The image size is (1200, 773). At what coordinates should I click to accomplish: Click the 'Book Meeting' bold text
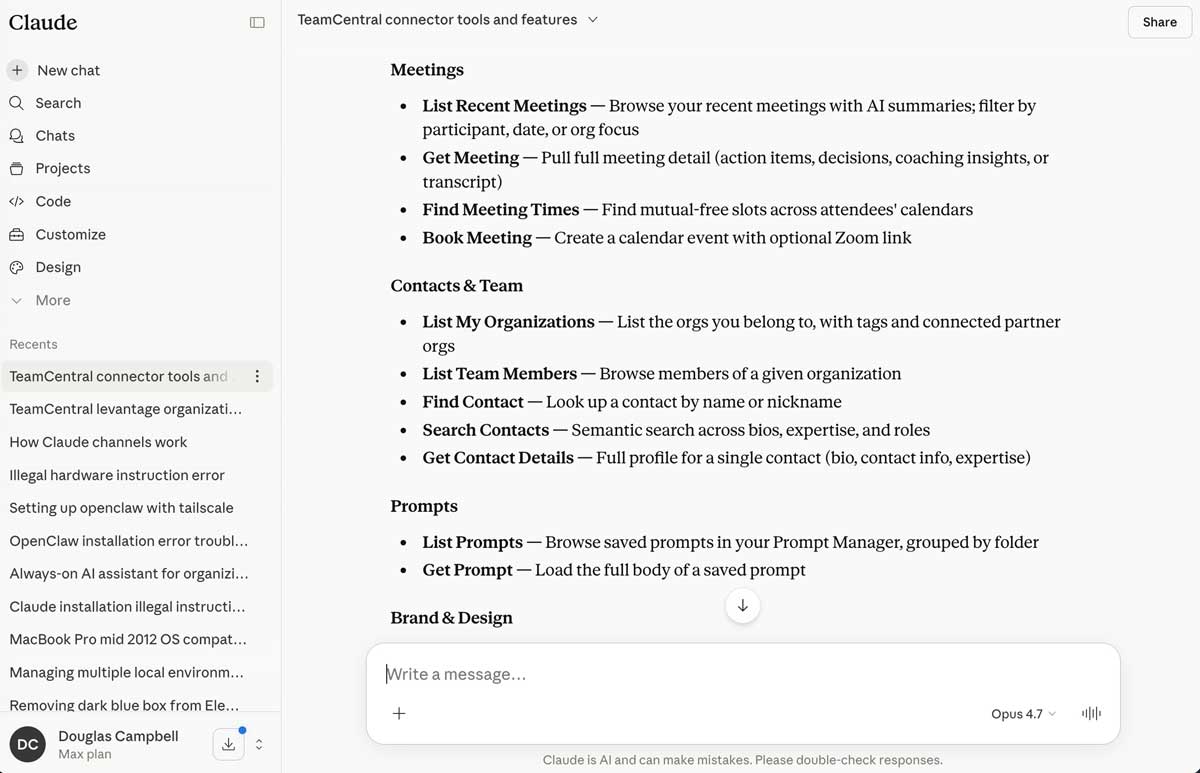(477, 238)
